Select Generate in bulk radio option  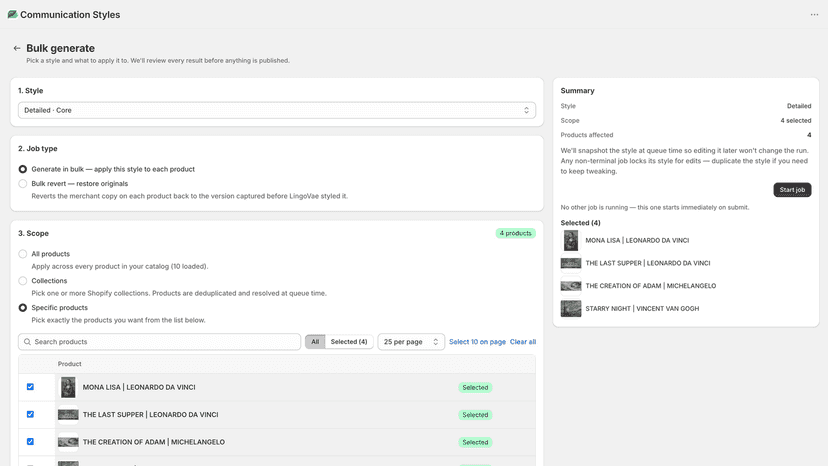[23, 169]
